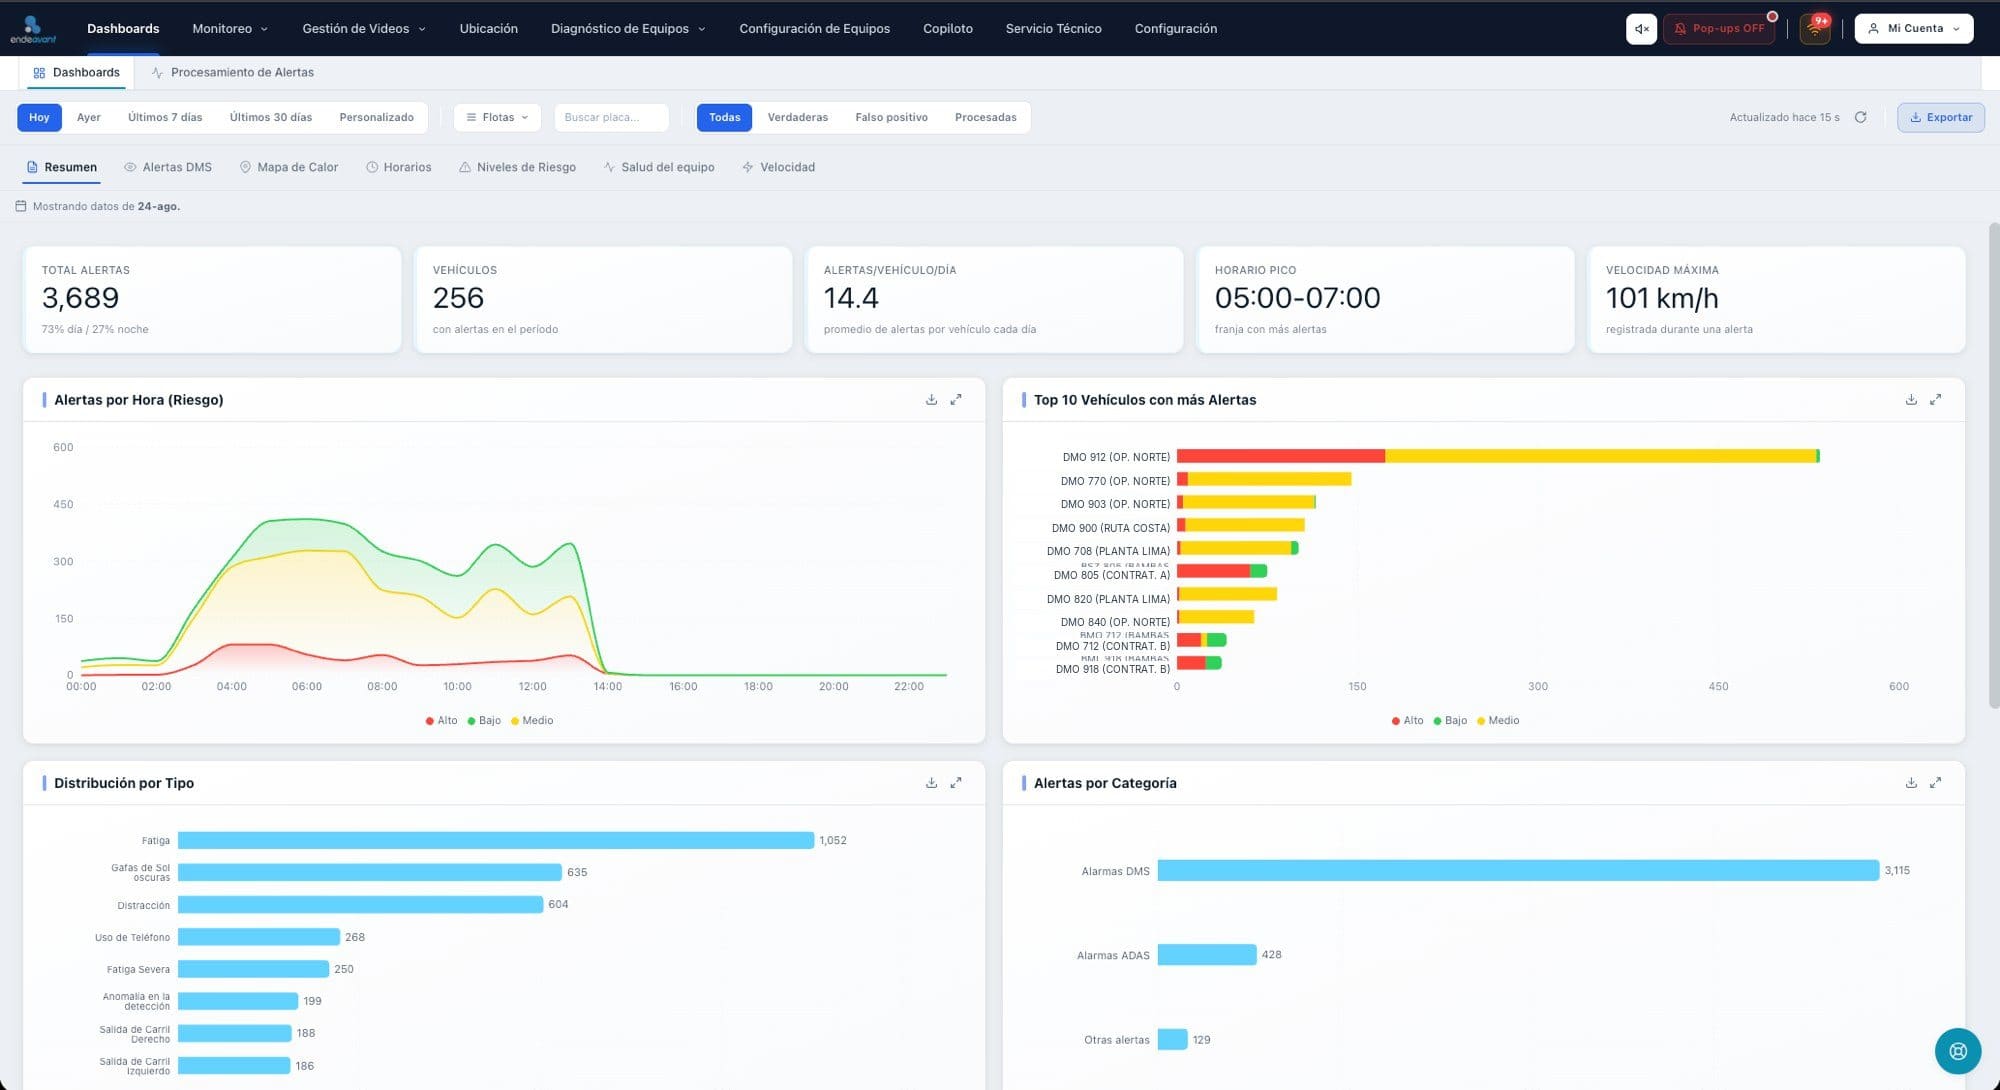The width and height of the screenshot is (2000, 1090).
Task: Switch to the Mapa de Calor tab
Action: [289, 168]
